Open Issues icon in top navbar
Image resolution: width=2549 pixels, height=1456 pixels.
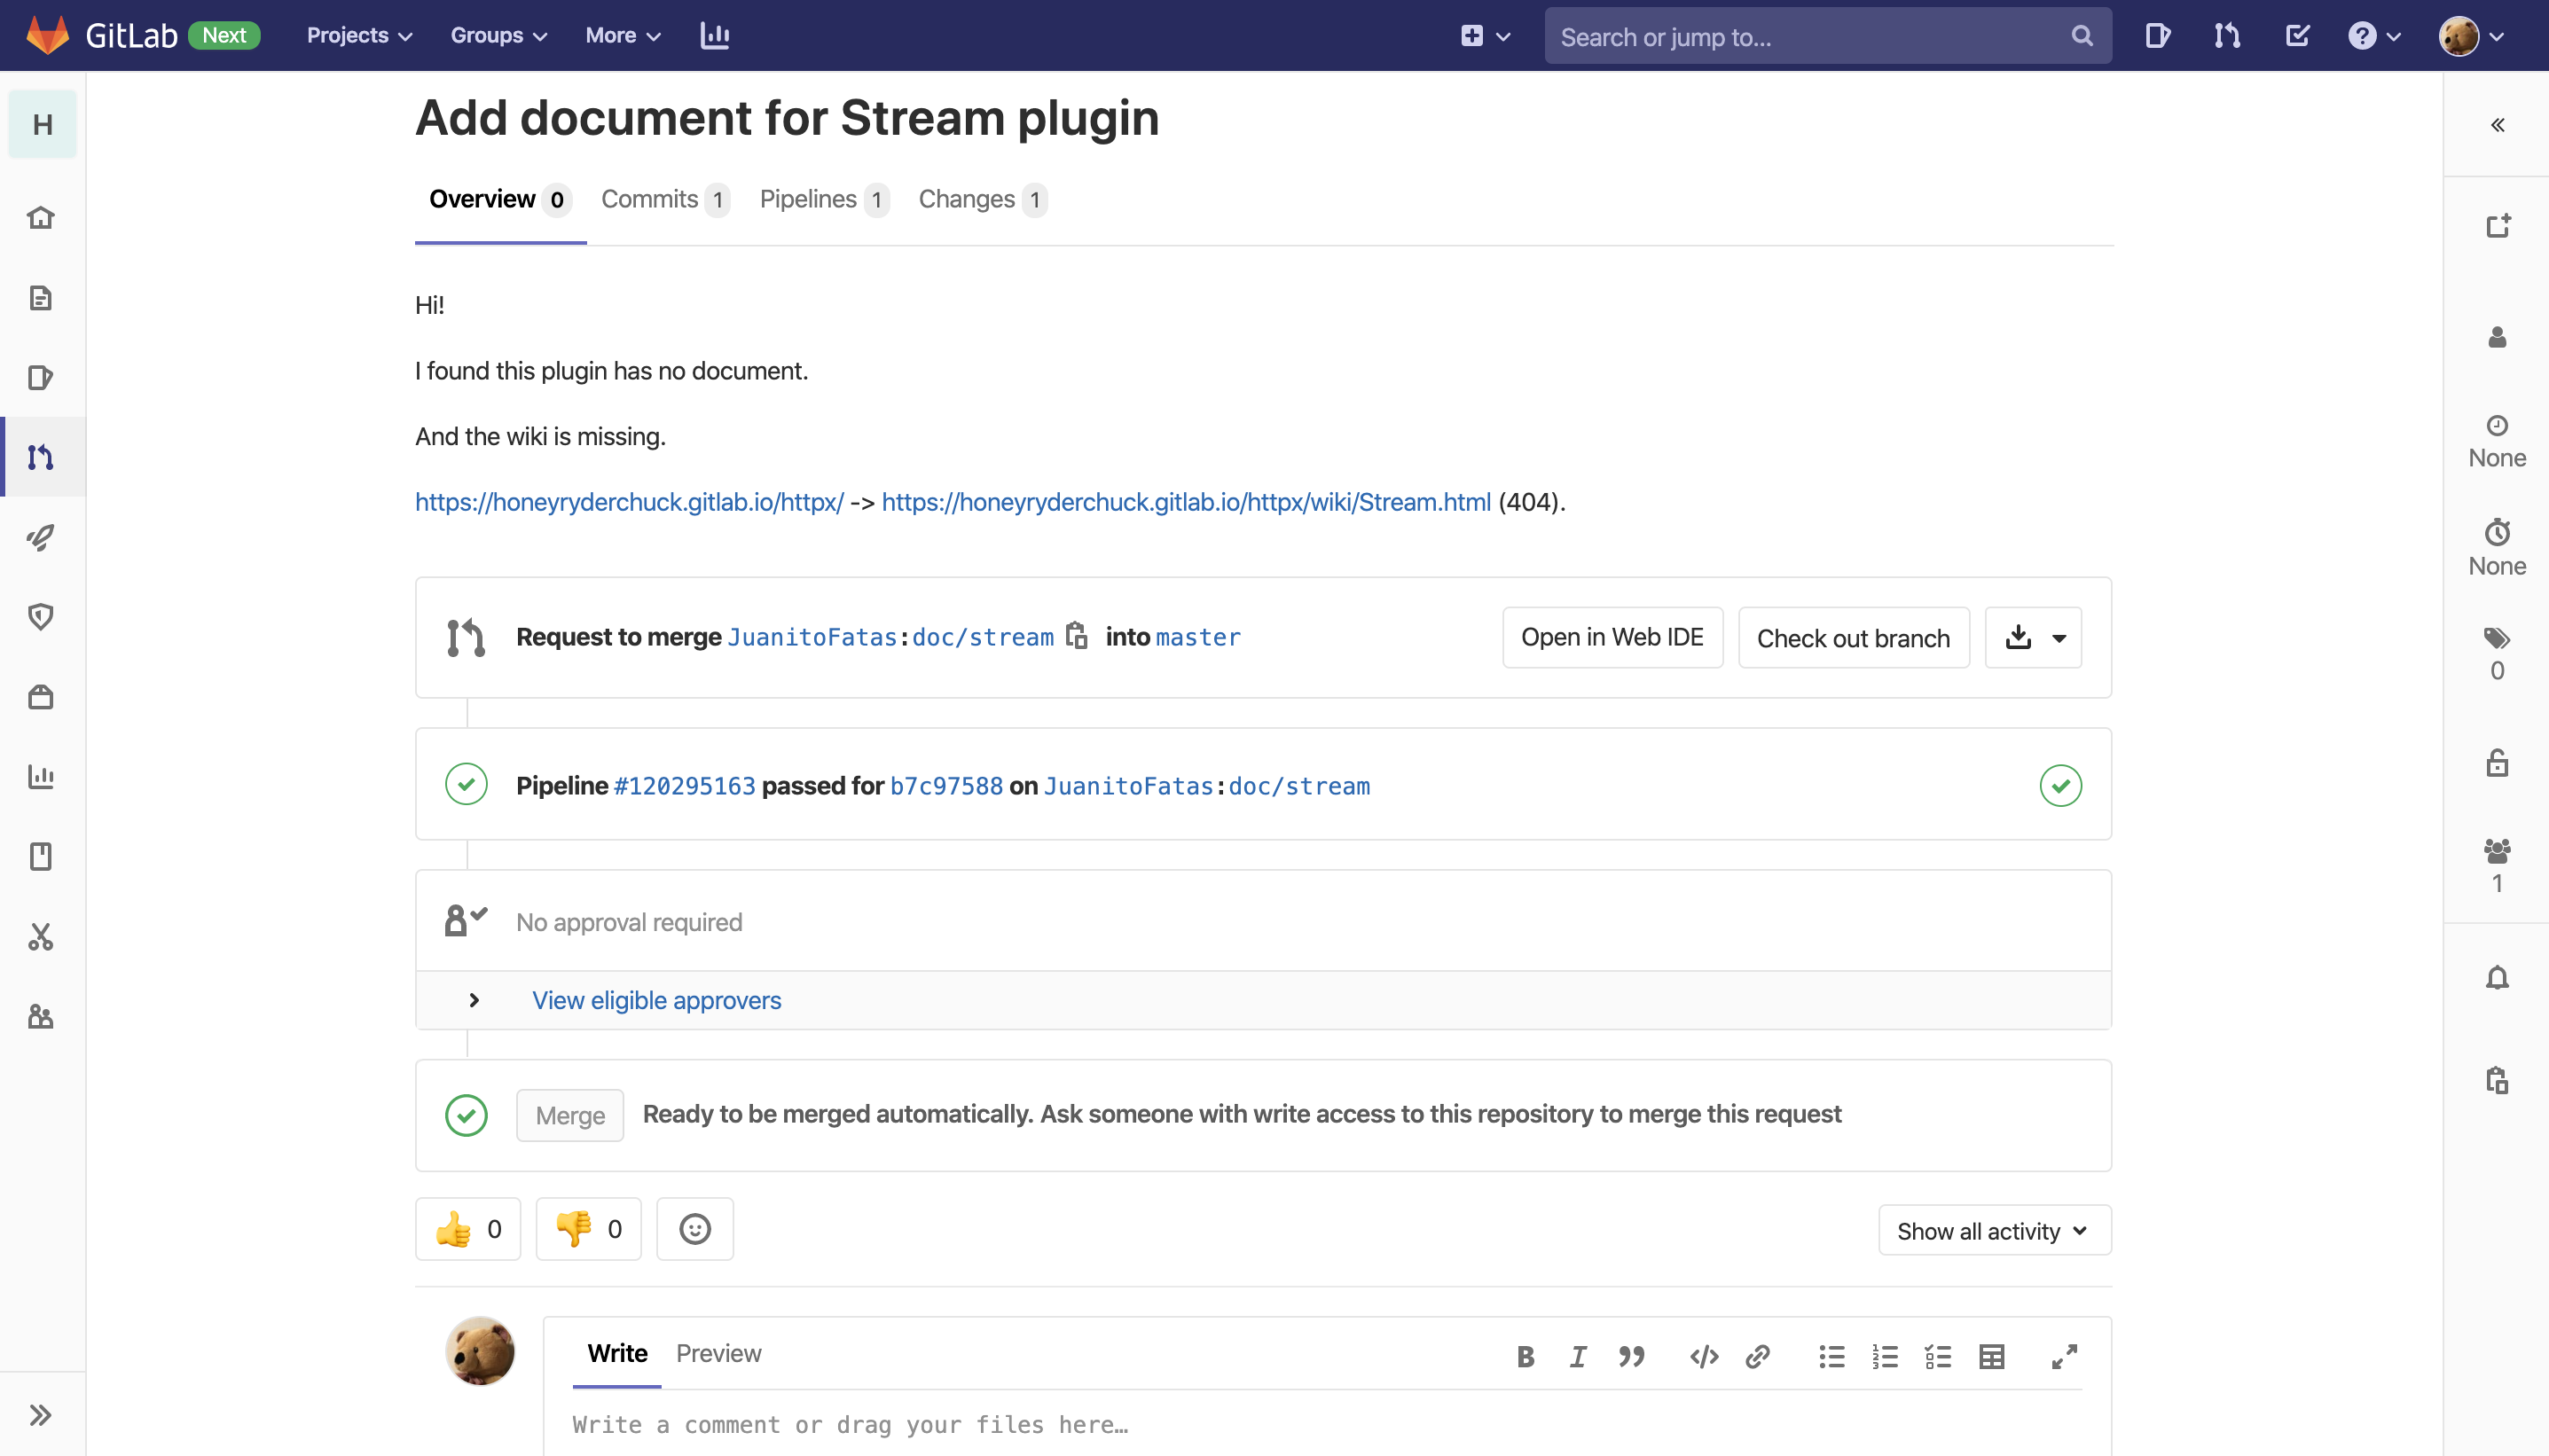2157,36
